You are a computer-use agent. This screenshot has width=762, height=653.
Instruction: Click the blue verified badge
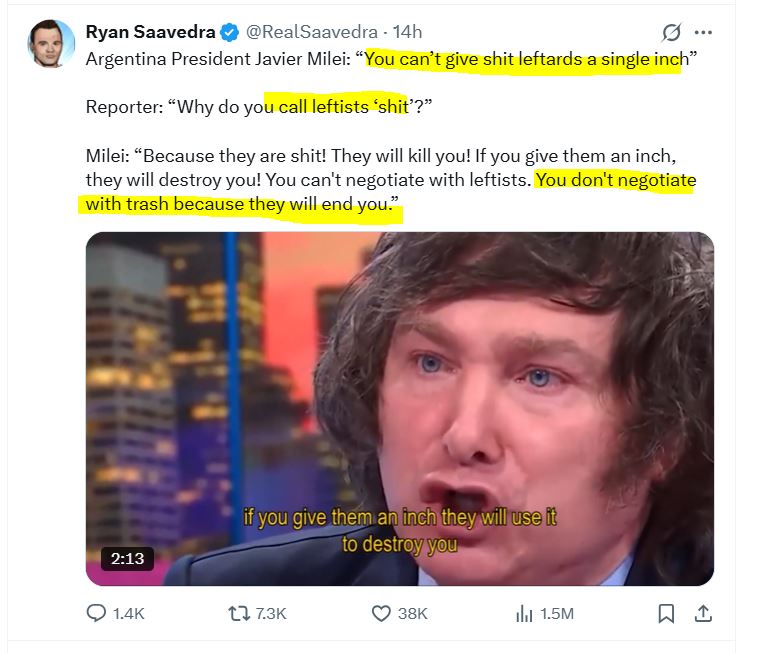point(229,33)
